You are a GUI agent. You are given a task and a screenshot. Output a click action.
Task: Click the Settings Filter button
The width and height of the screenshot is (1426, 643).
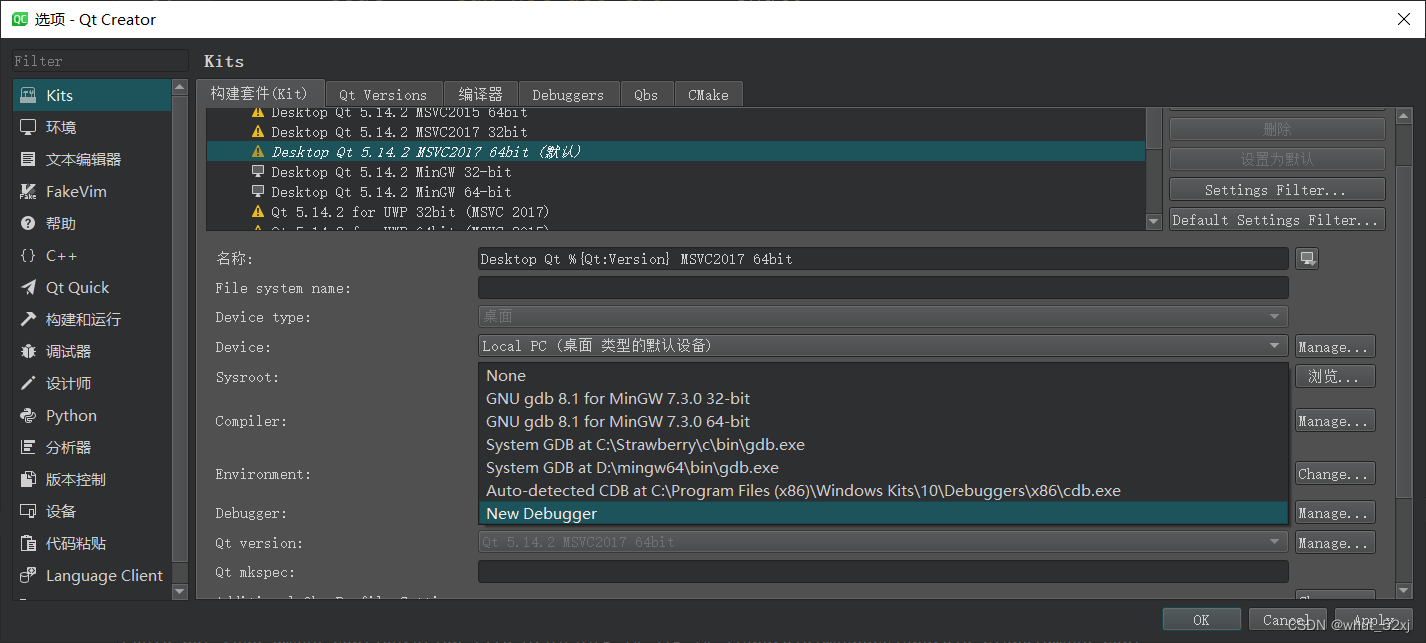[1277, 189]
